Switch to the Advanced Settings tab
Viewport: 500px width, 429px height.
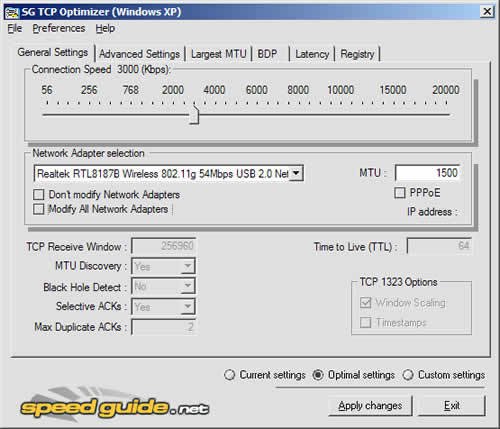pyautogui.click(x=139, y=54)
